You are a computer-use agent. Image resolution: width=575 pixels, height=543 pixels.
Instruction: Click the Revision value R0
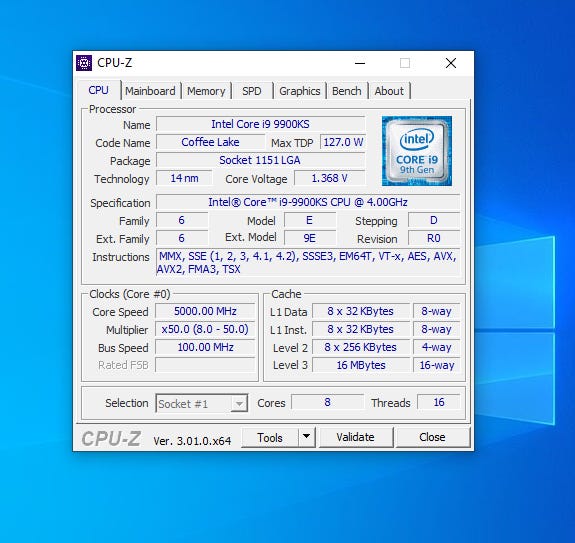(434, 238)
